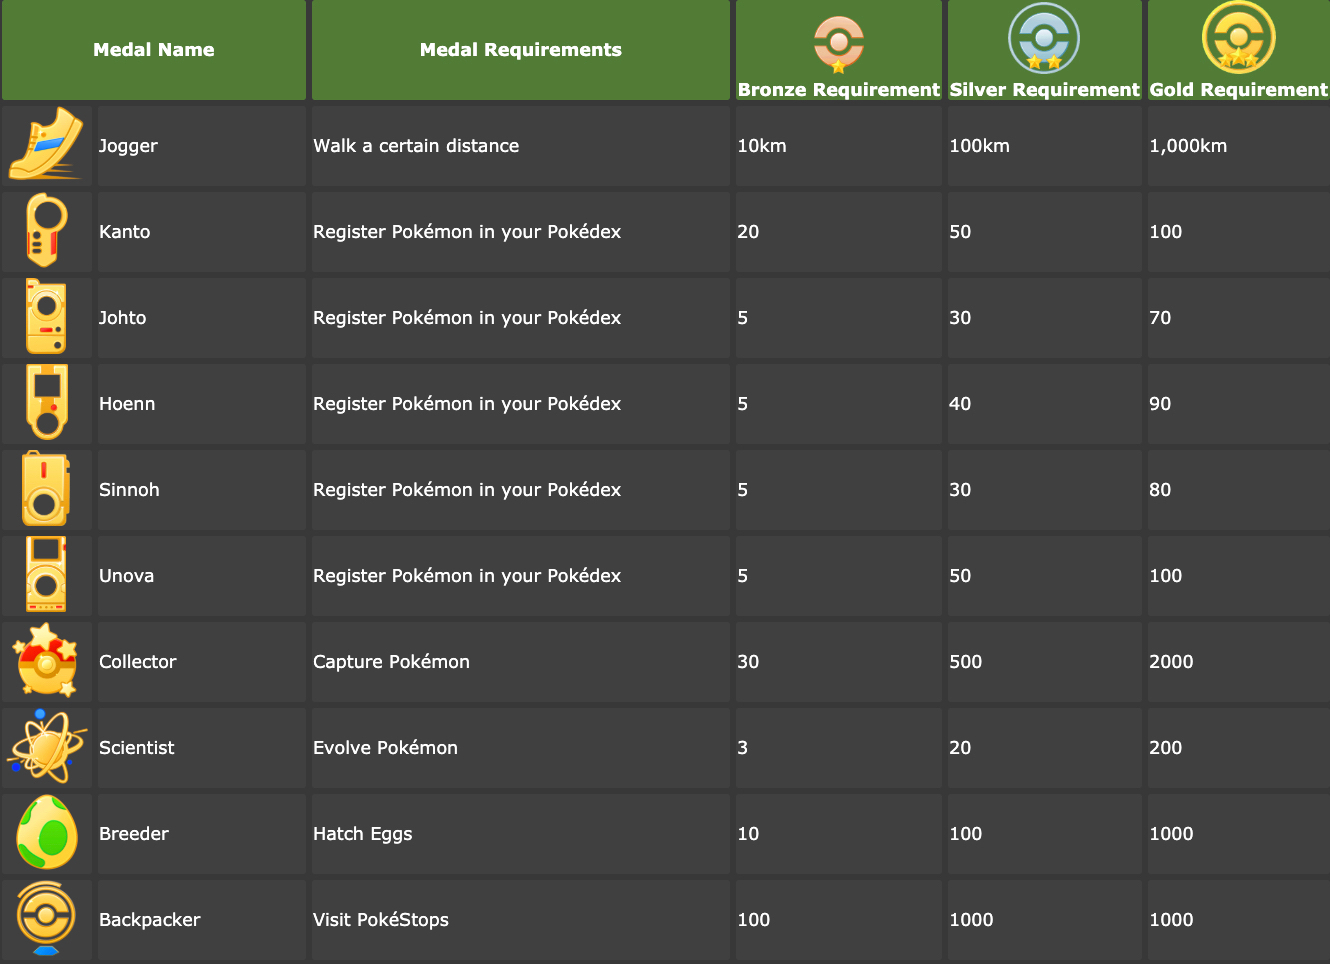This screenshot has width=1330, height=964.
Task: Click the Scientist atom medal icon
Action: [x=46, y=747]
